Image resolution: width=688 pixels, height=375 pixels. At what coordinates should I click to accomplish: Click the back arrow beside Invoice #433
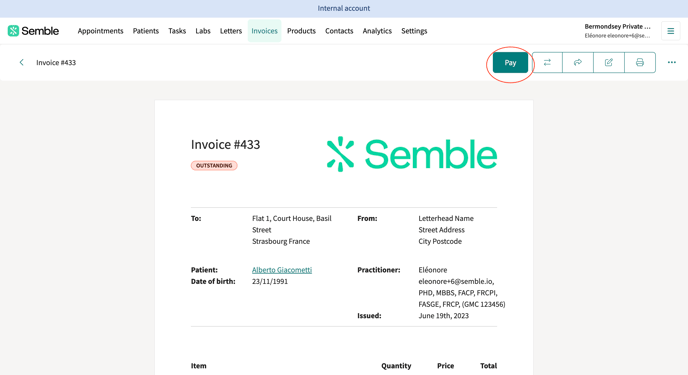click(x=22, y=62)
